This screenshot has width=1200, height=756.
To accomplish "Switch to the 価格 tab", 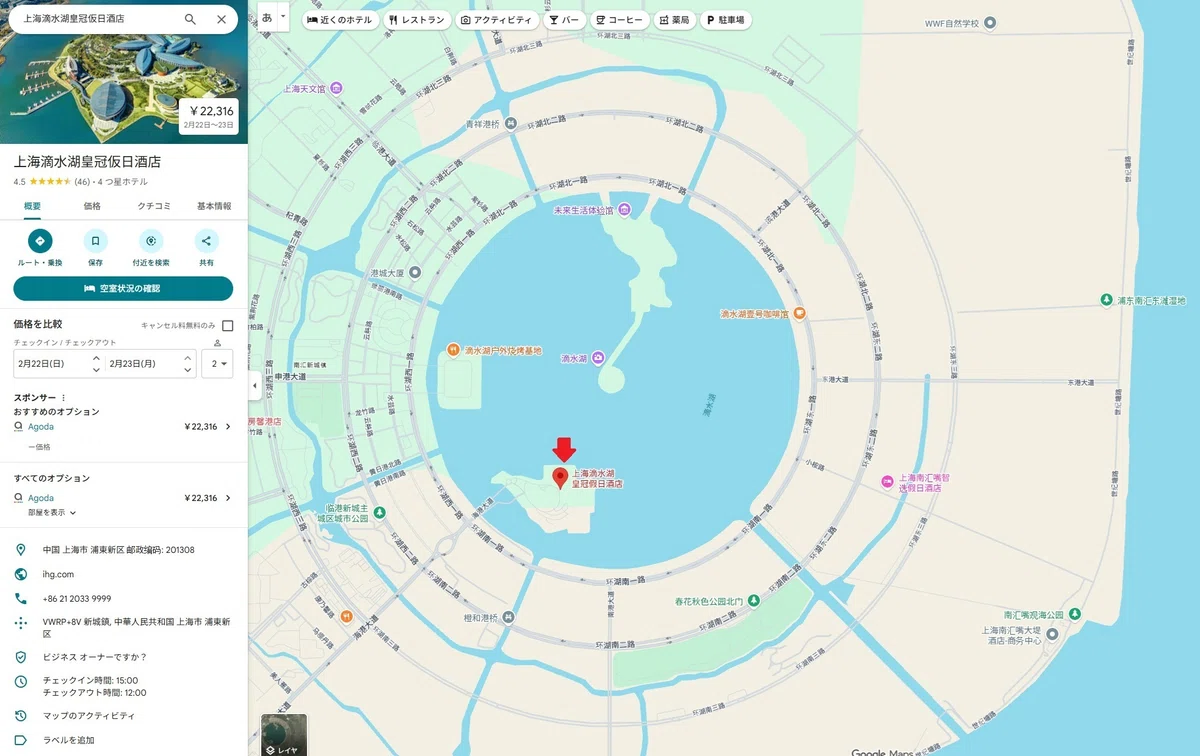I will [x=92, y=206].
